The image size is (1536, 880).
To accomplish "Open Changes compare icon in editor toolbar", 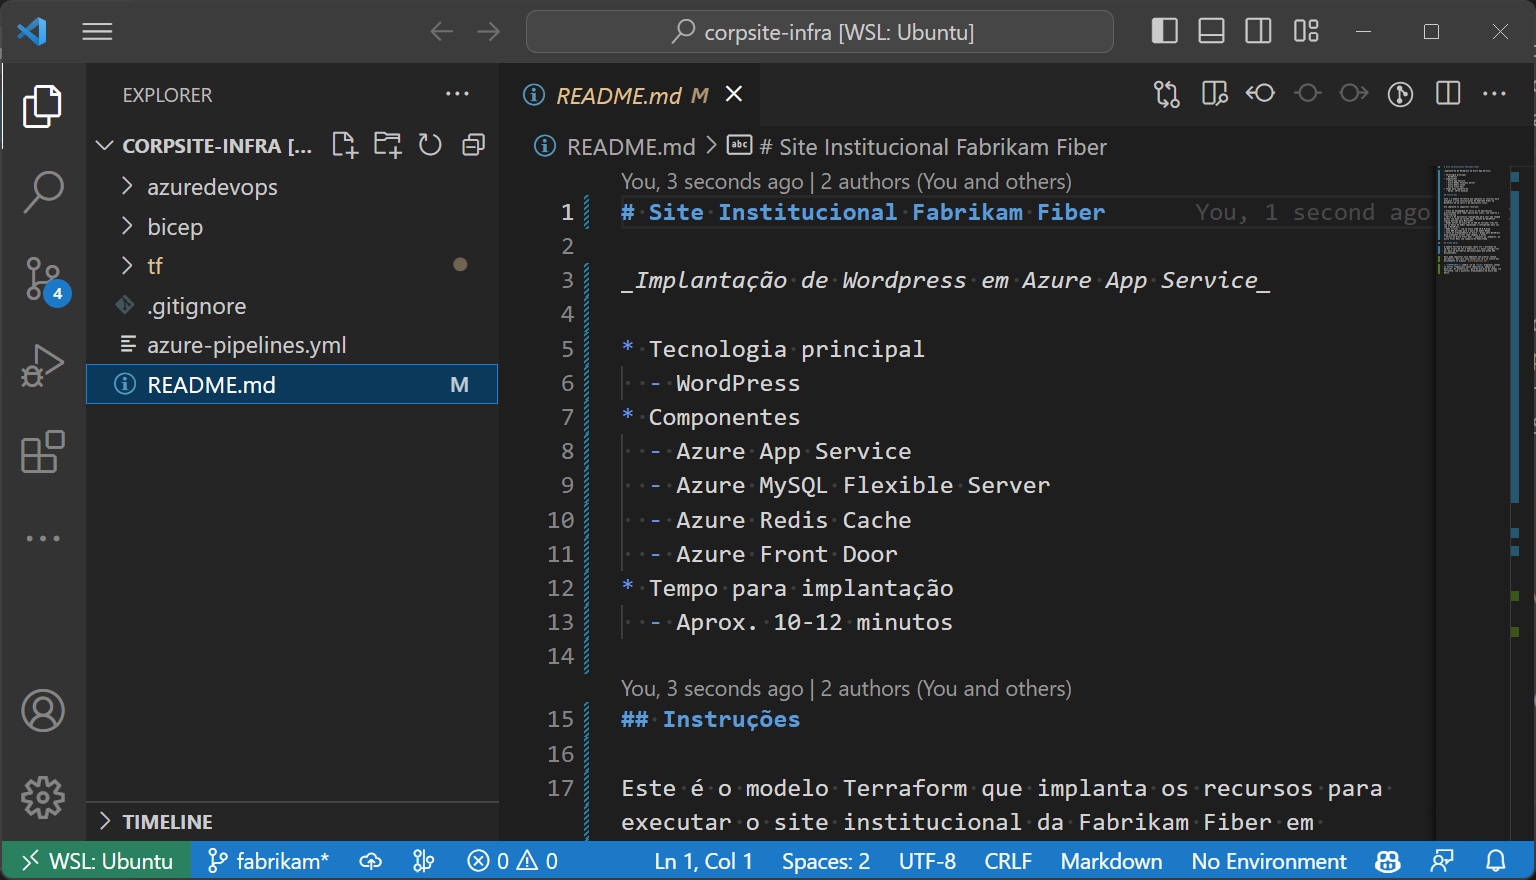I will coord(1166,94).
